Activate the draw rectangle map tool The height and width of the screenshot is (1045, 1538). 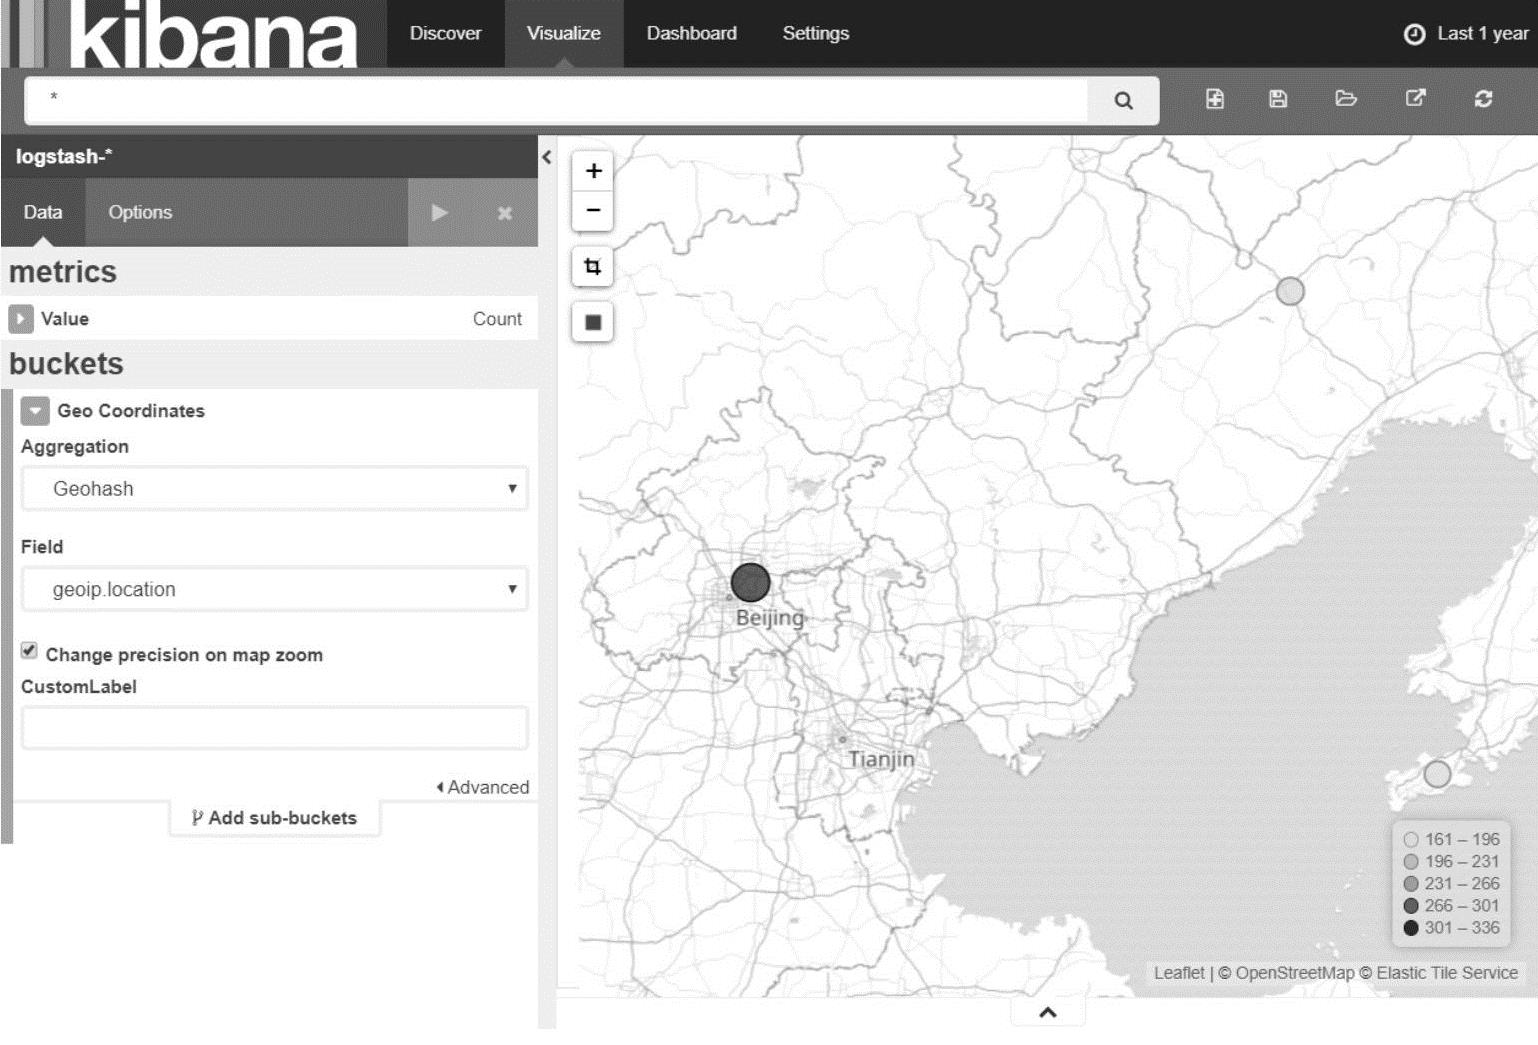click(593, 322)
